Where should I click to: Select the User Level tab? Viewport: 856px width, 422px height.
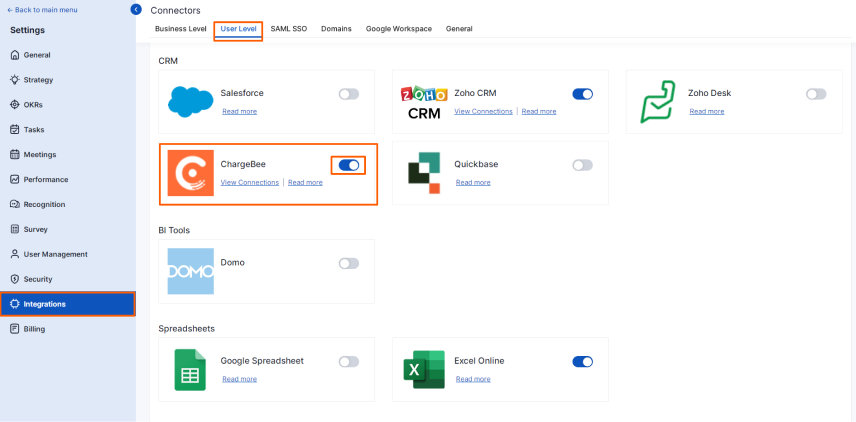tap(239, 29)
